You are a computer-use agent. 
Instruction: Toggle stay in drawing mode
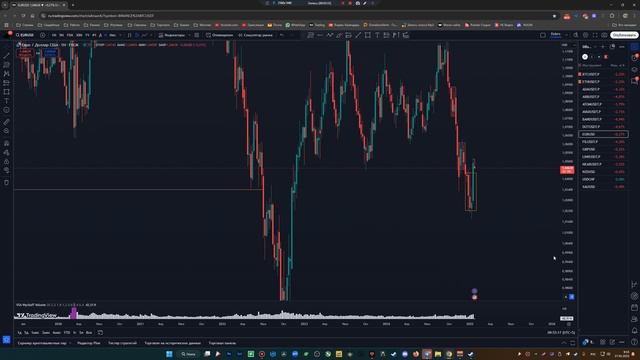click(x=7, y=152)
